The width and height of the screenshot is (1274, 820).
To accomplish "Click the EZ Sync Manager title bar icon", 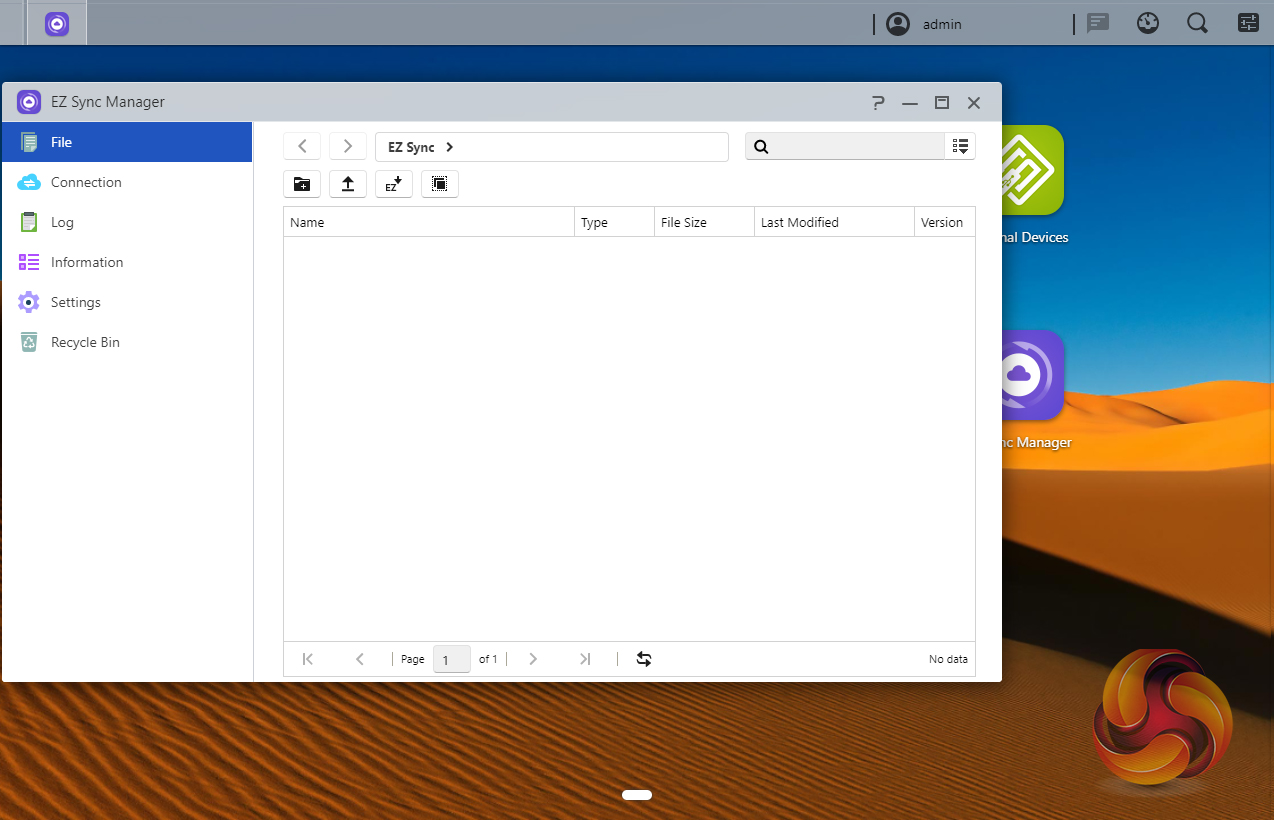I will 29,102.
